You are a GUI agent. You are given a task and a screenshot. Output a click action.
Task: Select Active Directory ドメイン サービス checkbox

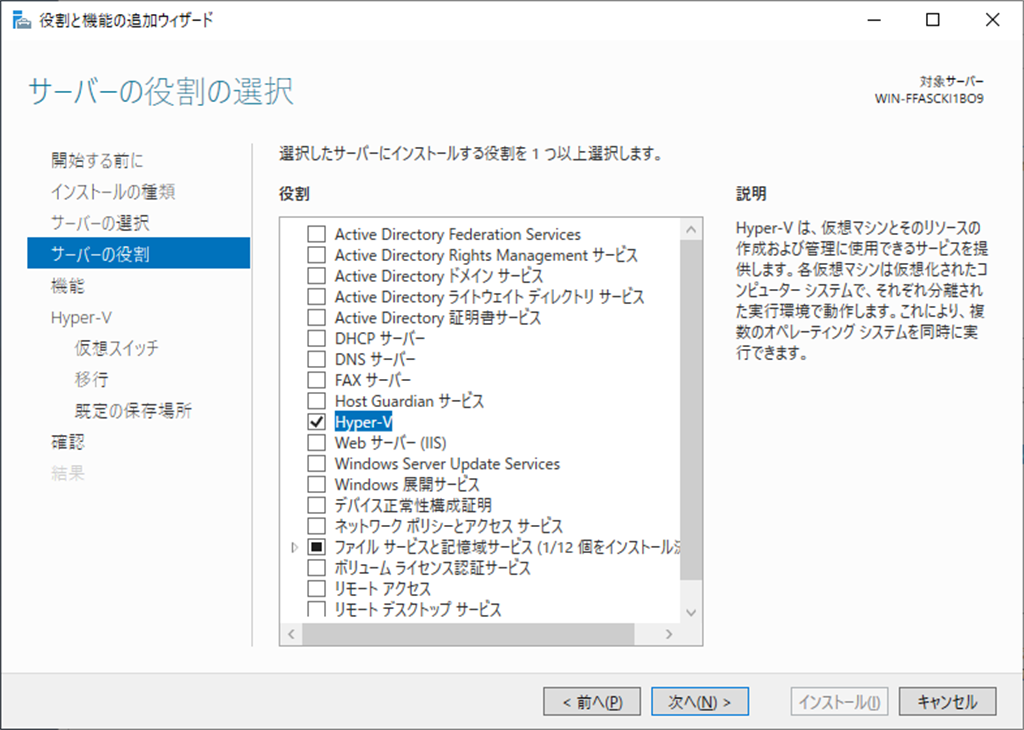click(x=317, y=276)
